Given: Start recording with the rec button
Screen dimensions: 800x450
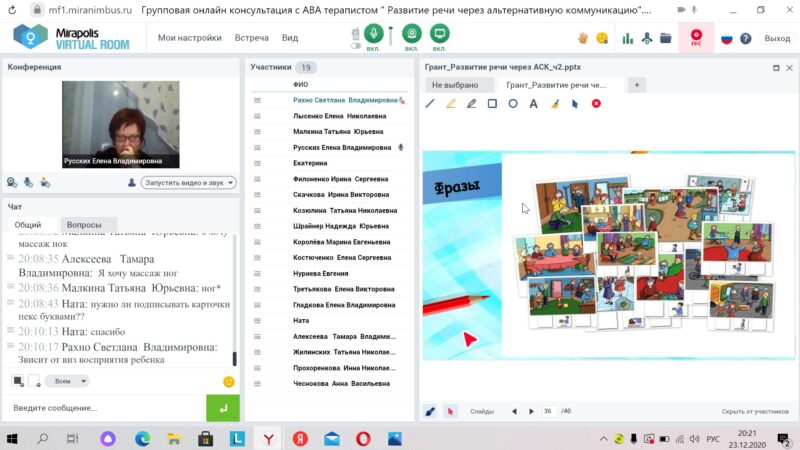Looking at the screenshot, I should pos(696,37).
